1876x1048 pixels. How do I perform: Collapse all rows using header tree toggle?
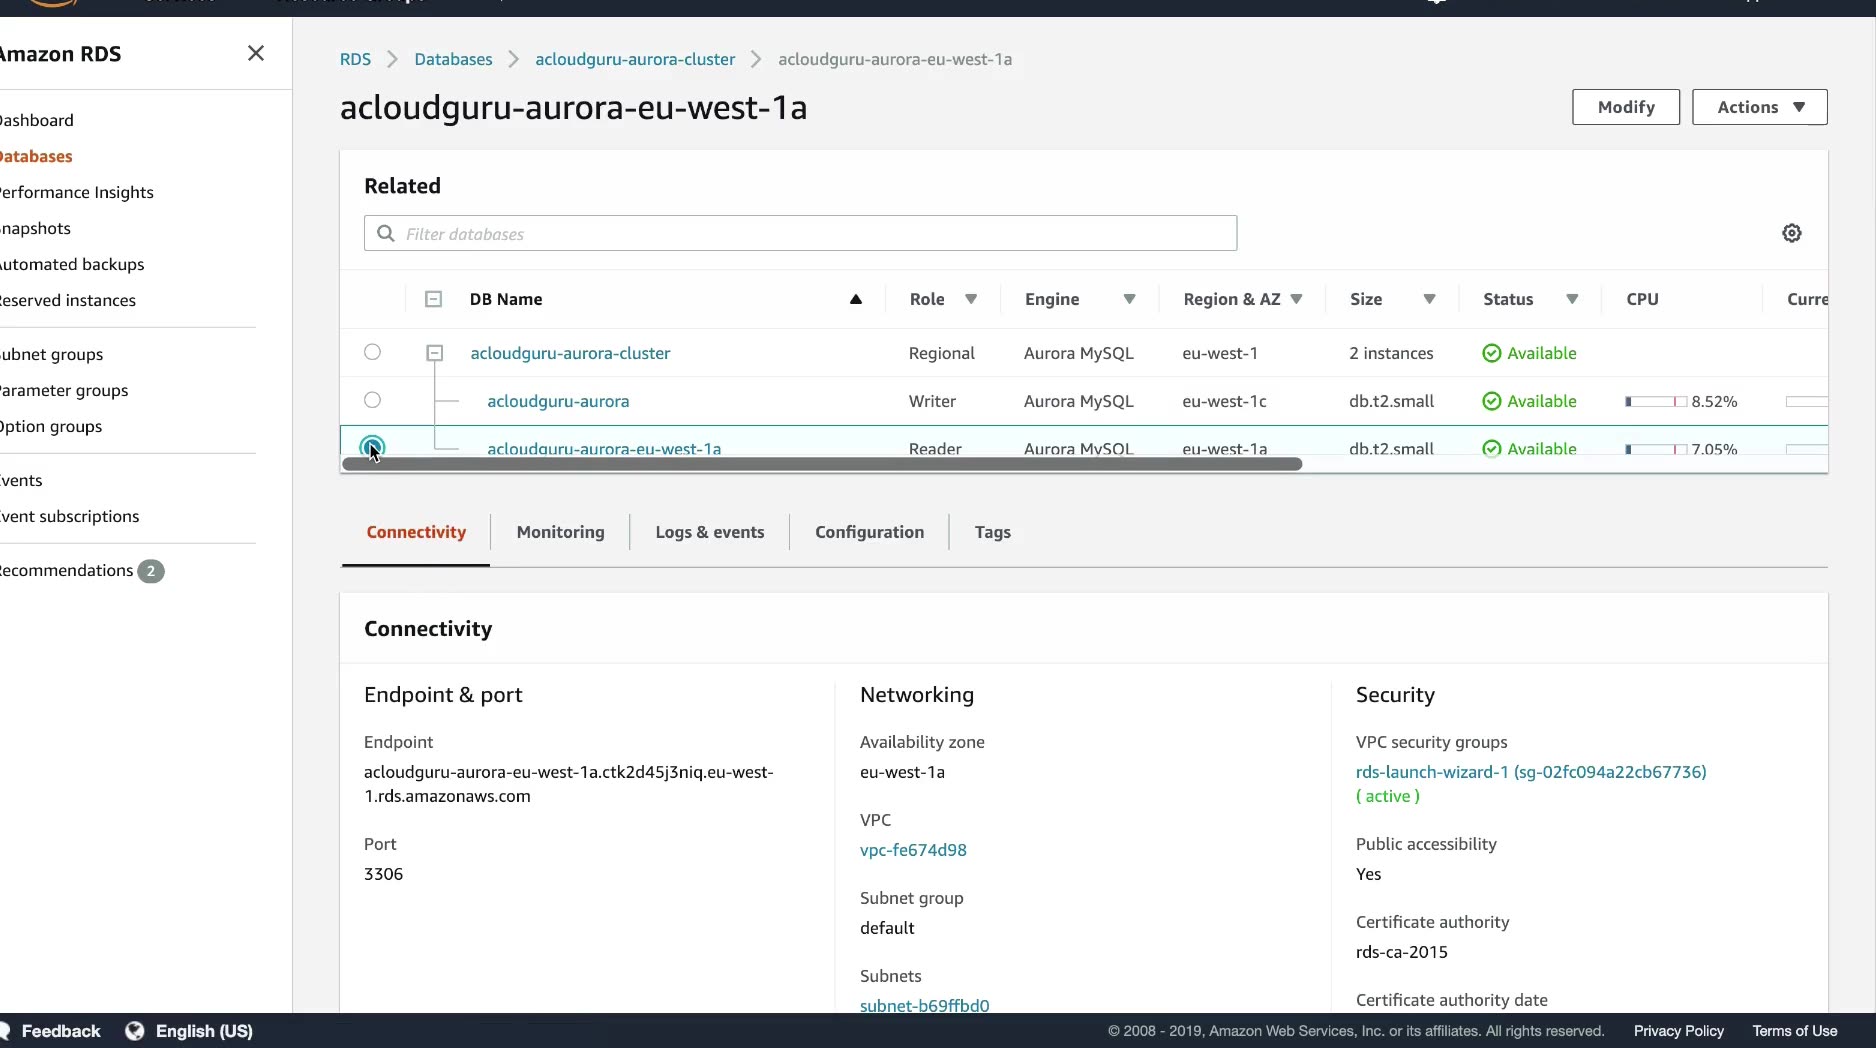[433, 299]
